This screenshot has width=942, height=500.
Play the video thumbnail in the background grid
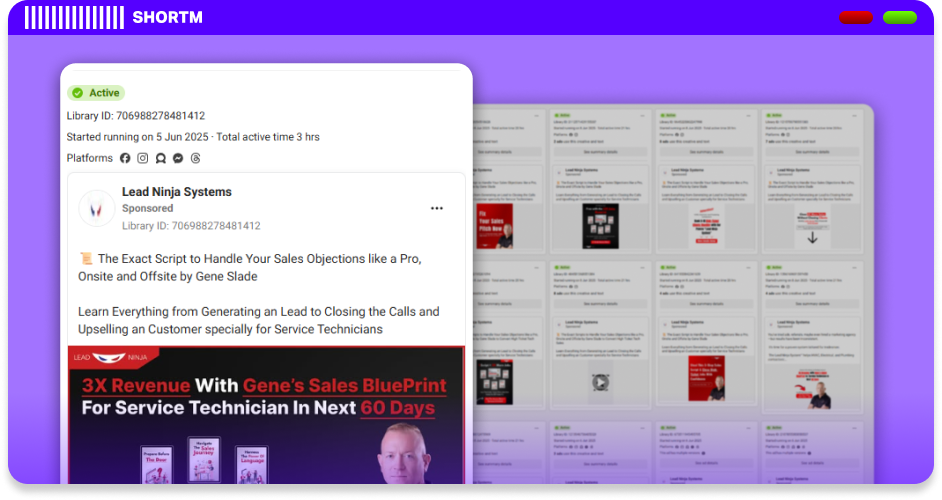point(600,382)
